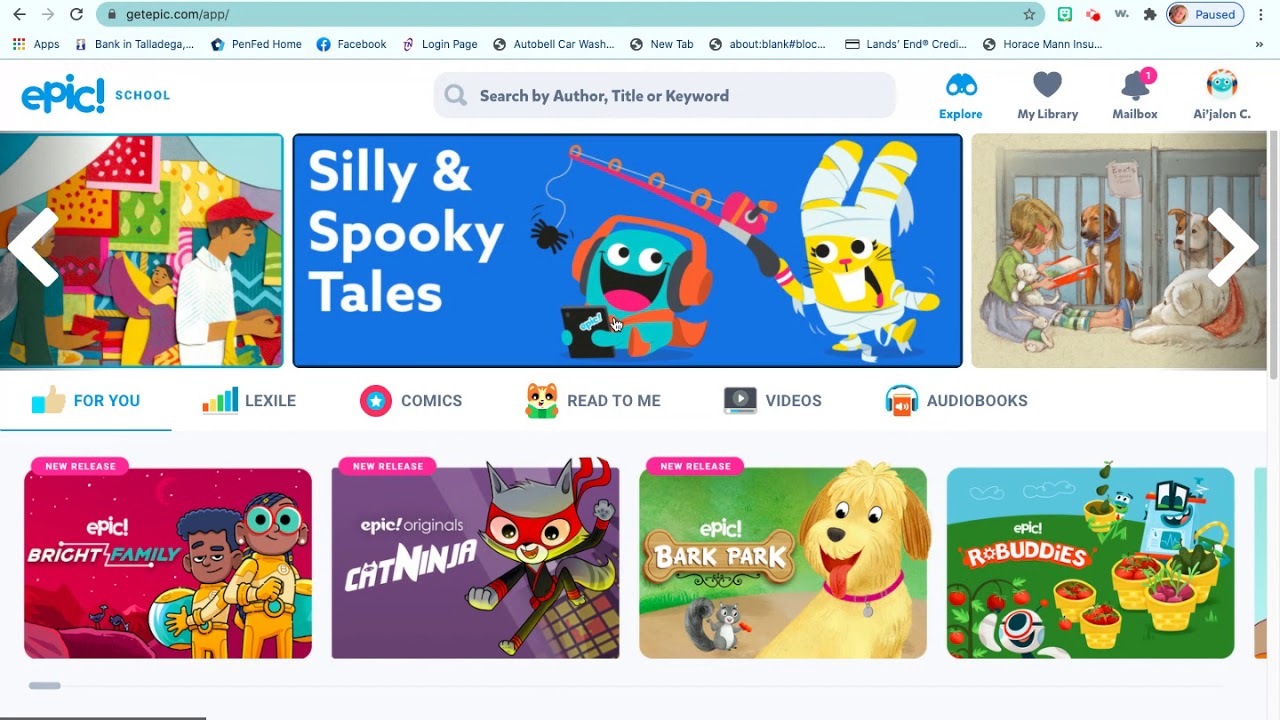
Task: Open the Audiobooks tab
Action: pyautogui.click(x=956, y=401)
